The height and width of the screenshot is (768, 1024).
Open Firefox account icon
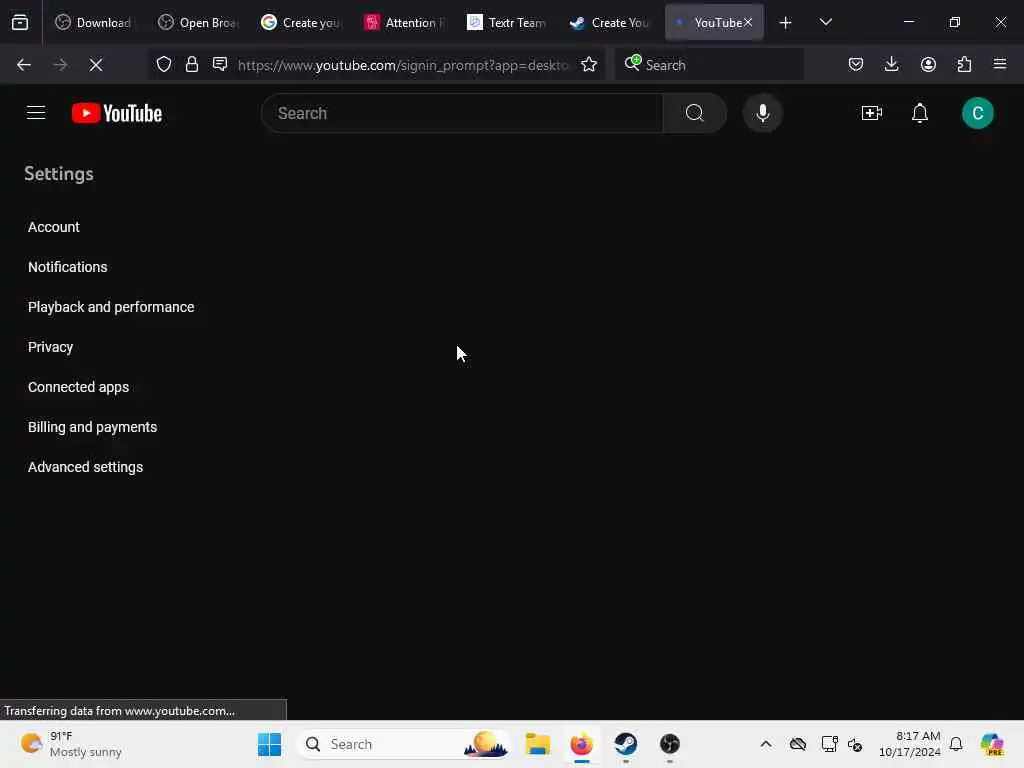[x=928, y=65]
